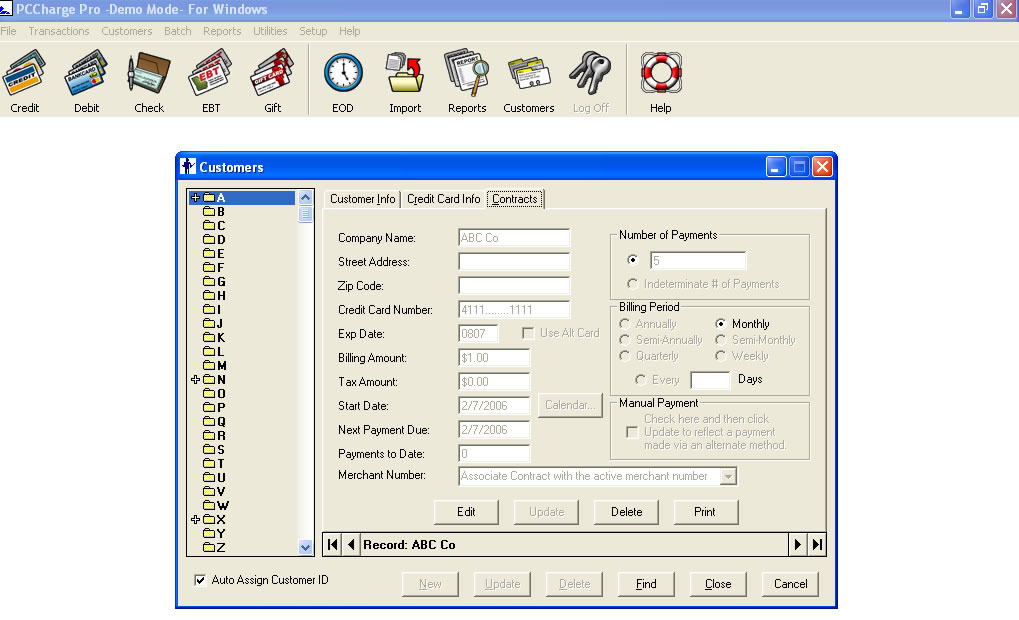Click tree scrollbar down arrow

(305, 547)
